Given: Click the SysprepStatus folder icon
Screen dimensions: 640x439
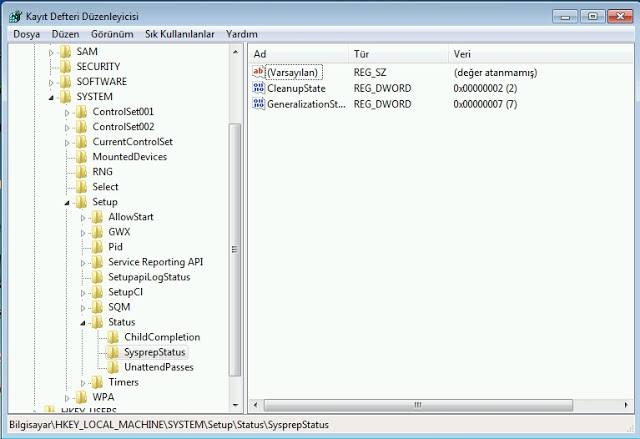Looking at the screenshot, I should [114, 352].
